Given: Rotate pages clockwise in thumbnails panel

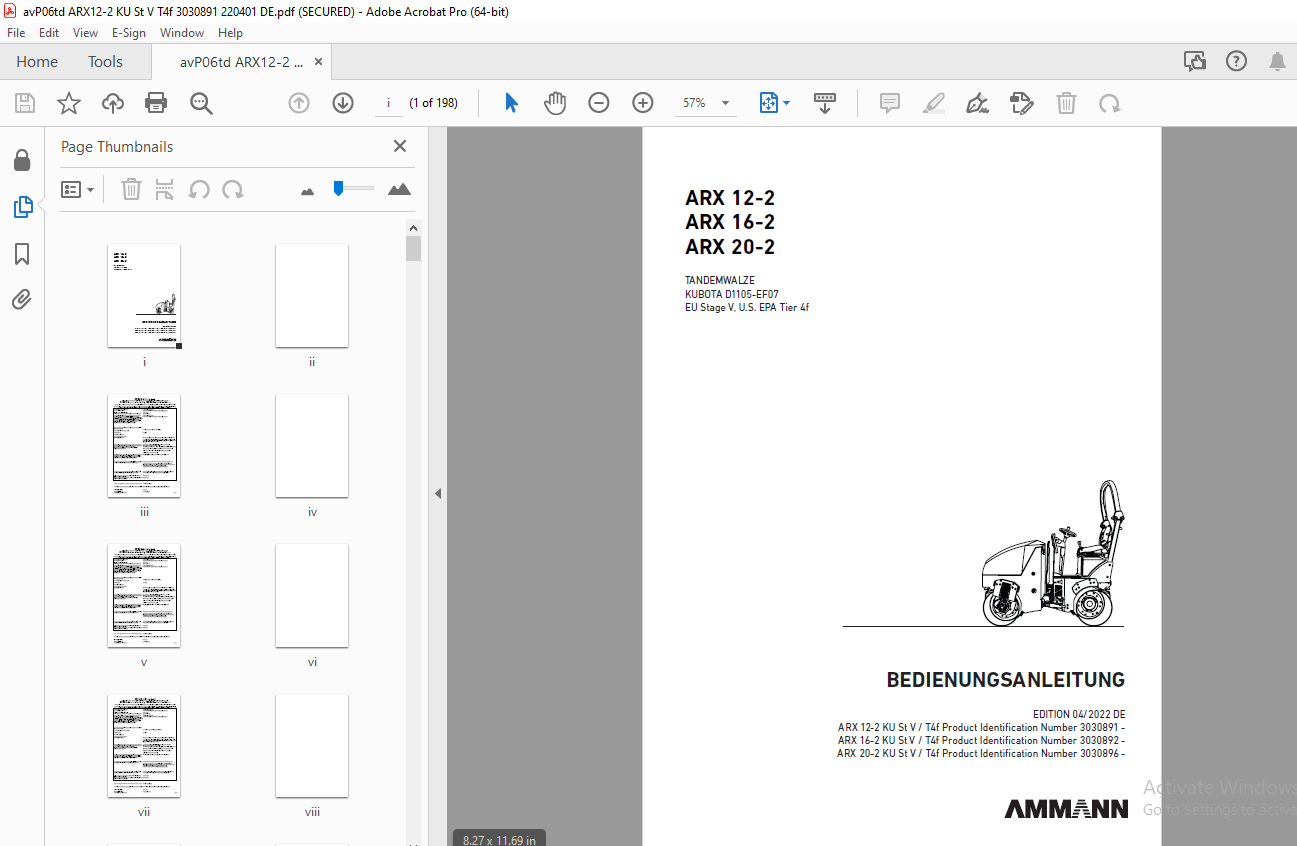Looking at the screenshot, I should pyautogui.click(x=233, y=189).
